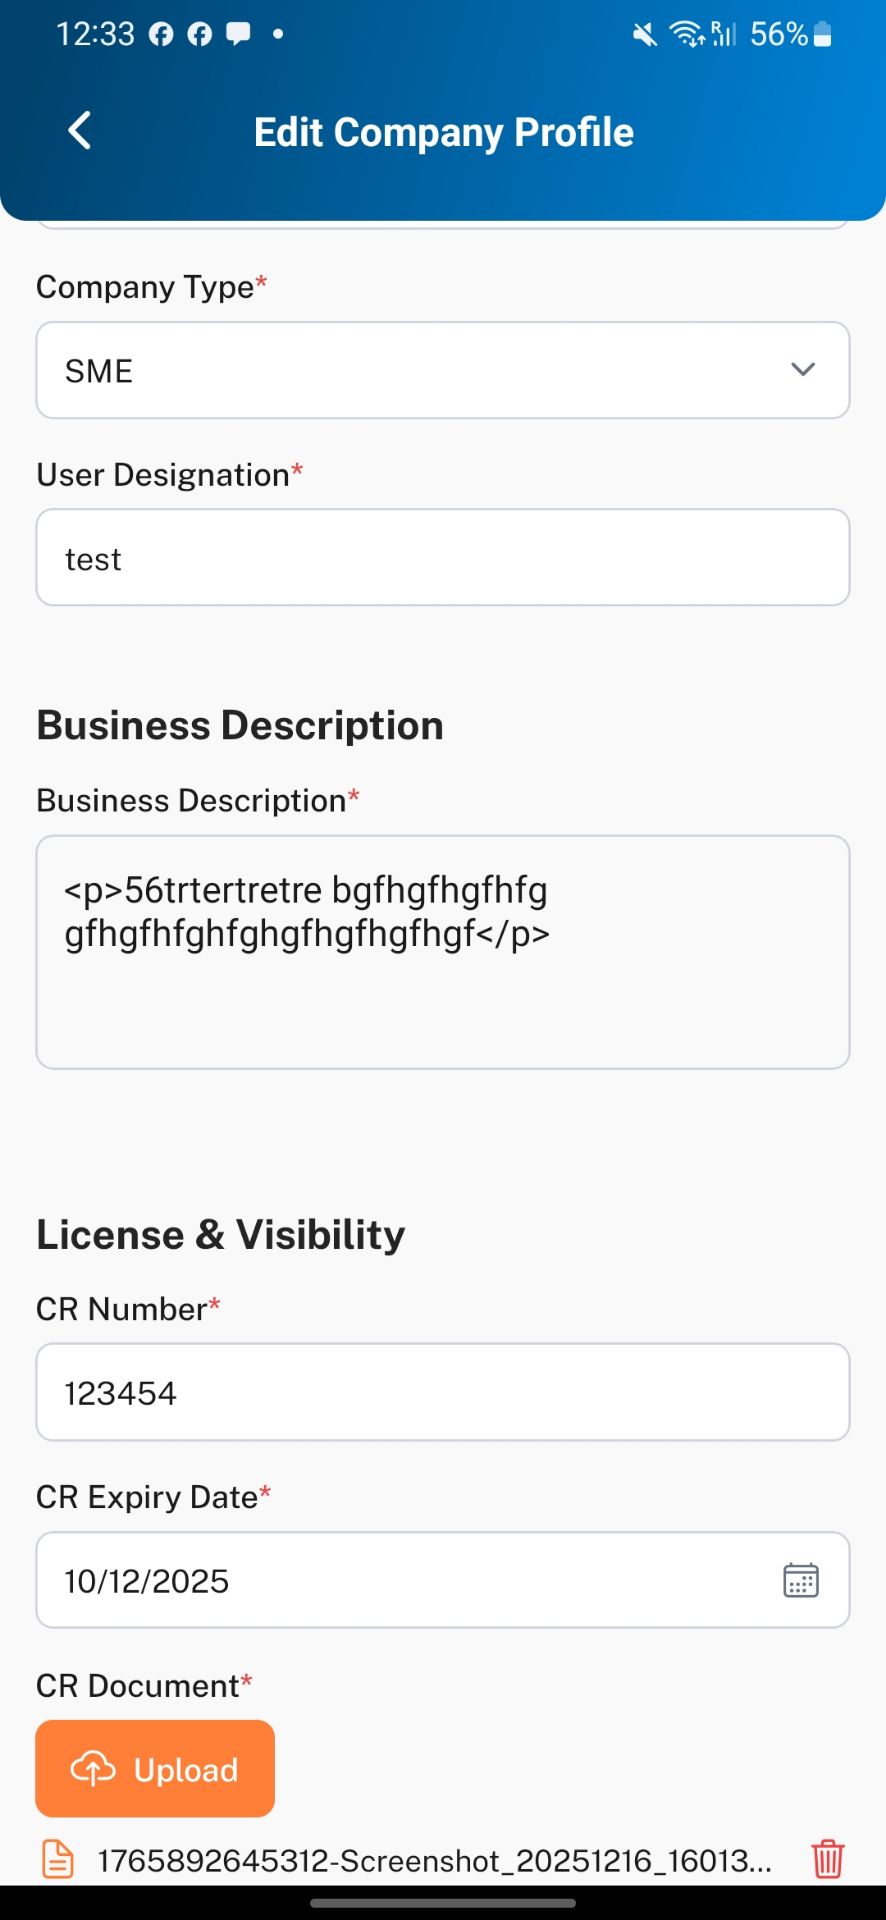Screen dimensions: 886x1920
Task: Select the CR Number field with 123454
Action: 443,1392
